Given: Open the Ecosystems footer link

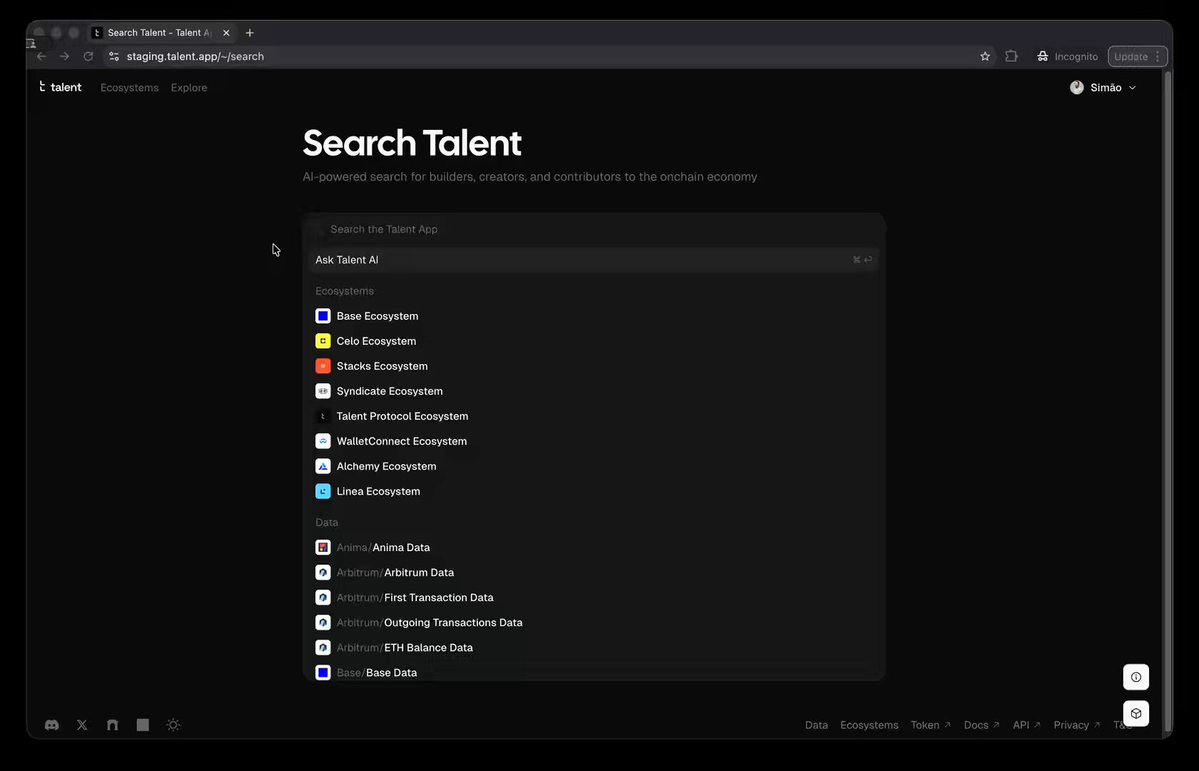Looking at the screenshot, I should click(869, 725).
